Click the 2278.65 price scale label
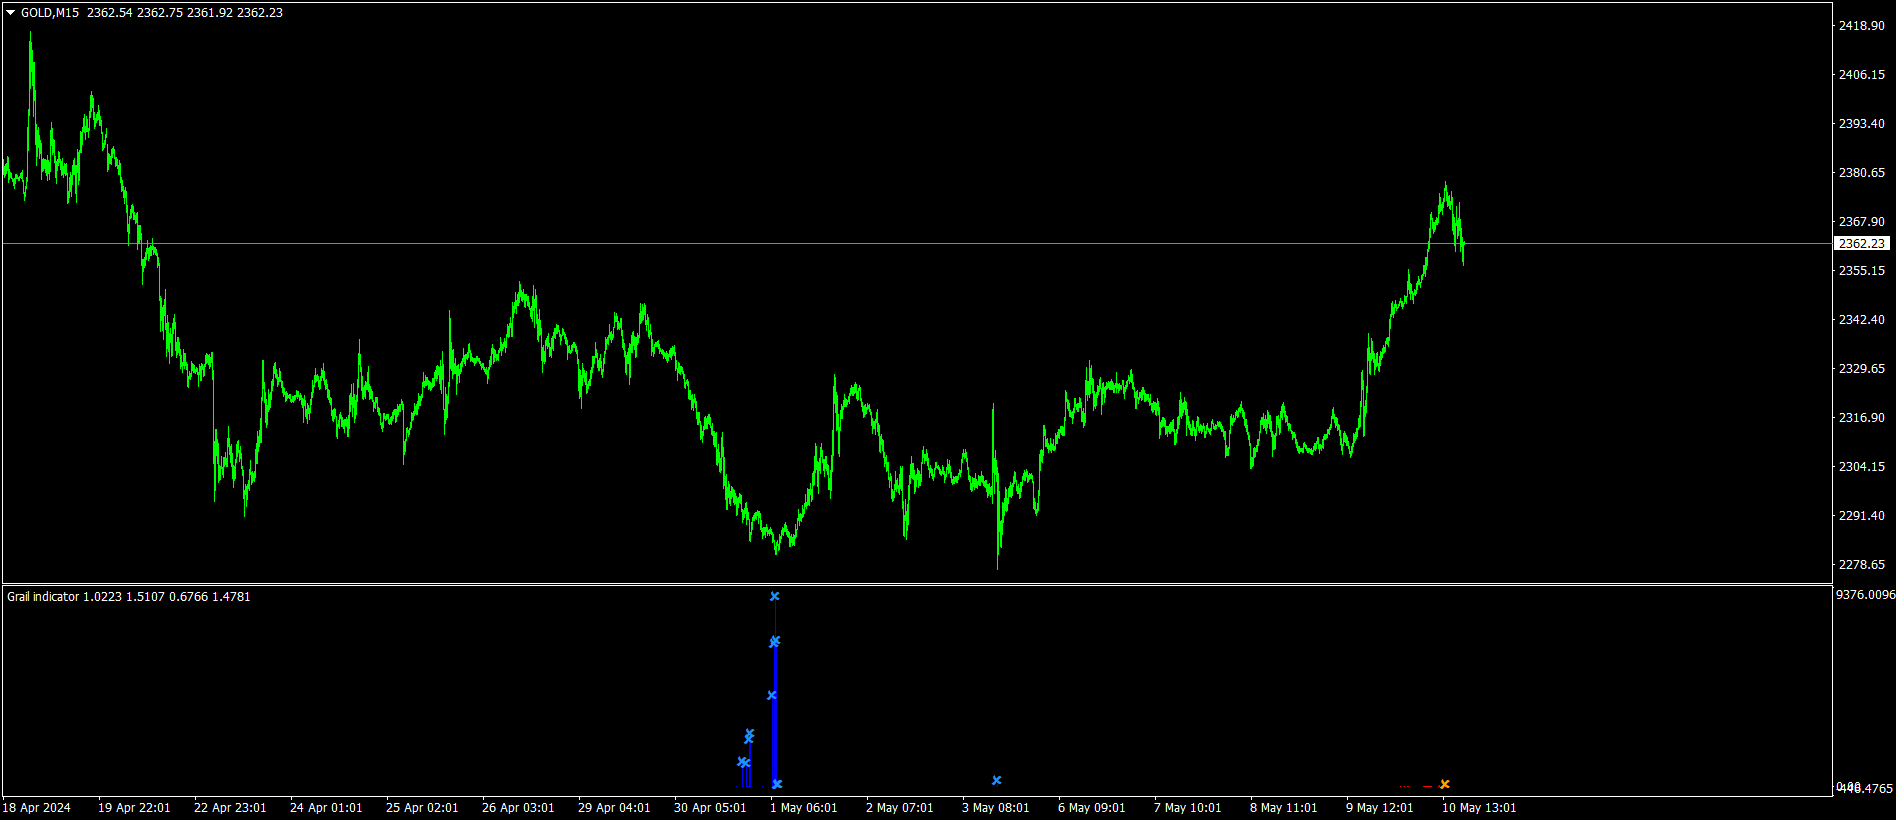 point(1862,565)
